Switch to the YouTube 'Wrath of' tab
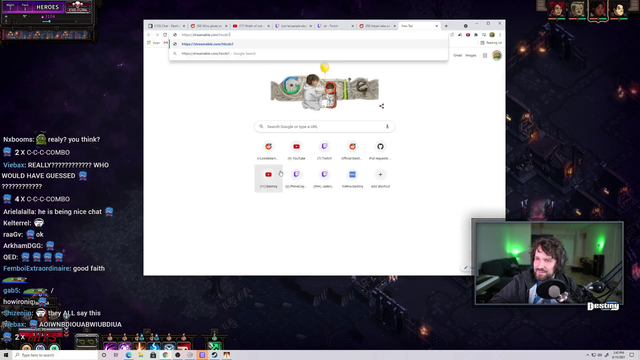 pos(250,26)
